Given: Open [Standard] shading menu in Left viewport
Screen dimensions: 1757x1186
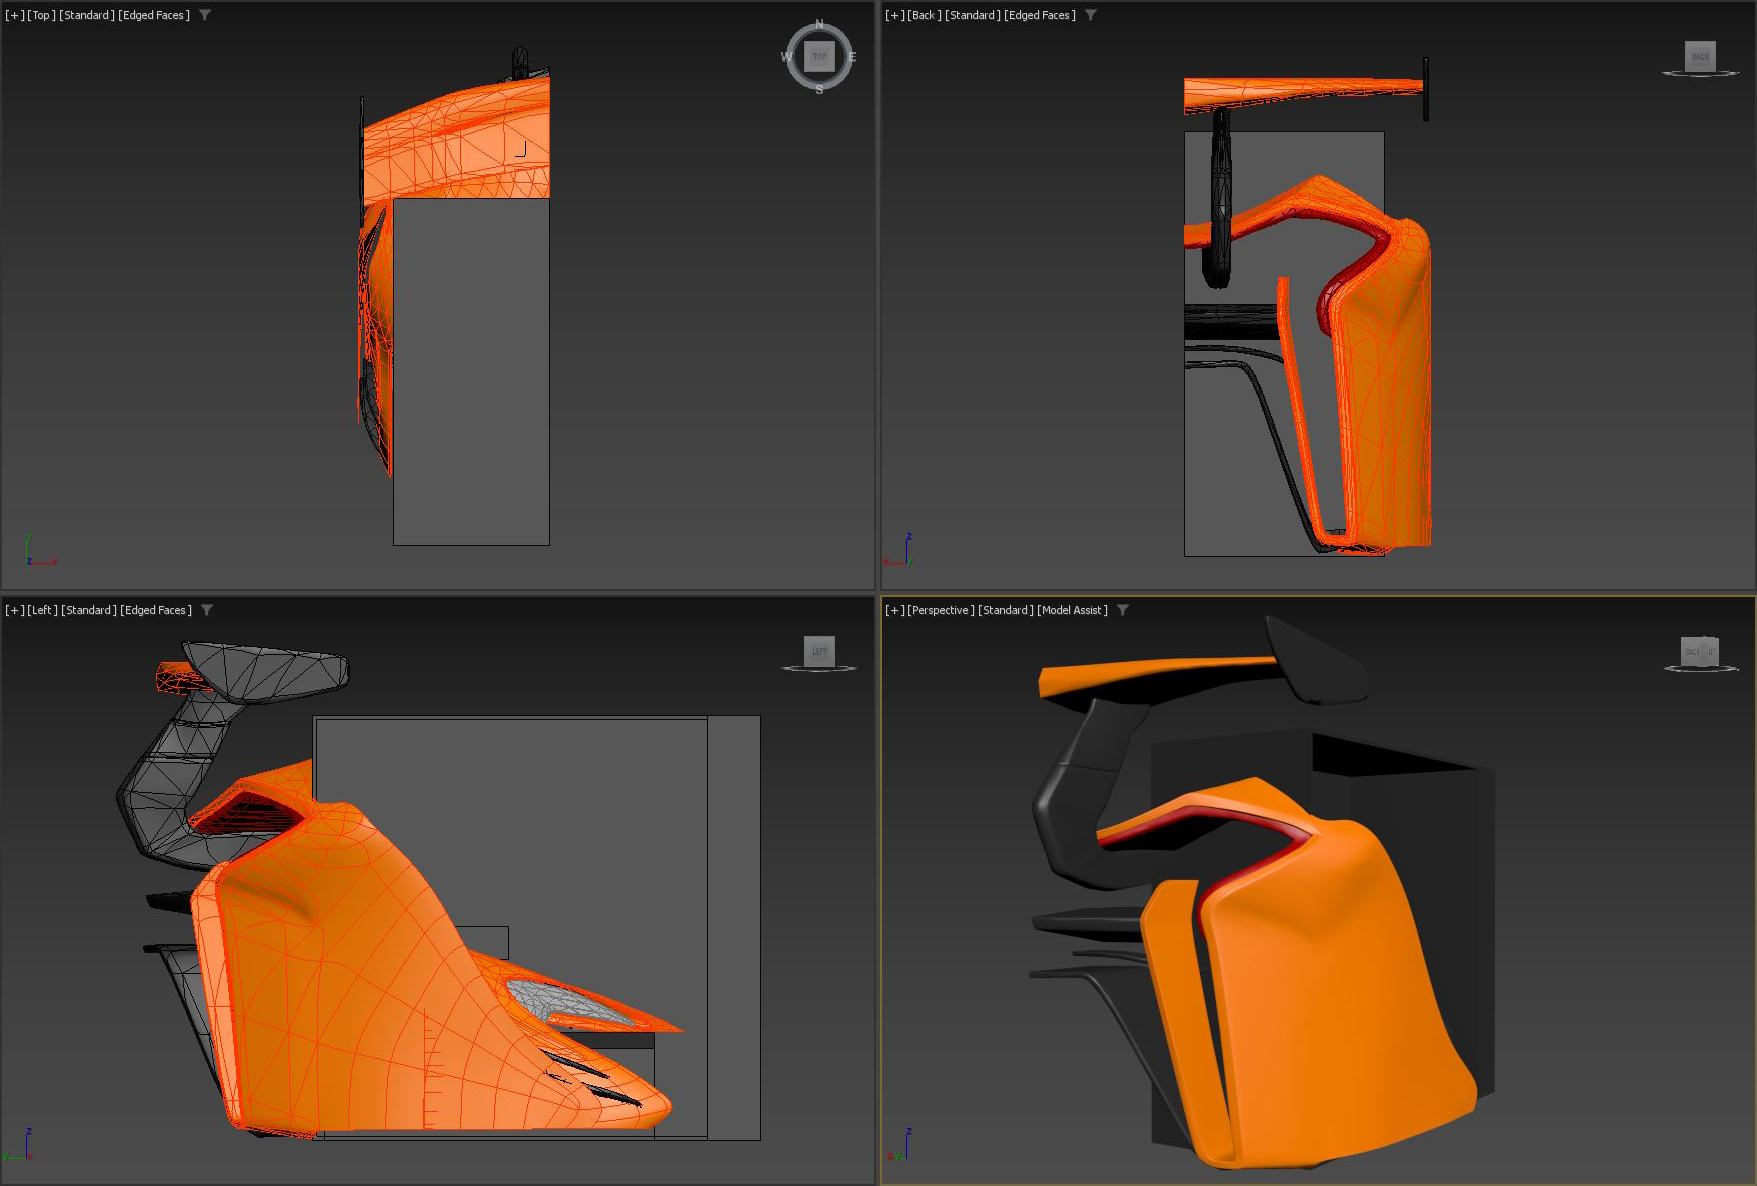Looking at the screenshot, I should tap(89, 610).
